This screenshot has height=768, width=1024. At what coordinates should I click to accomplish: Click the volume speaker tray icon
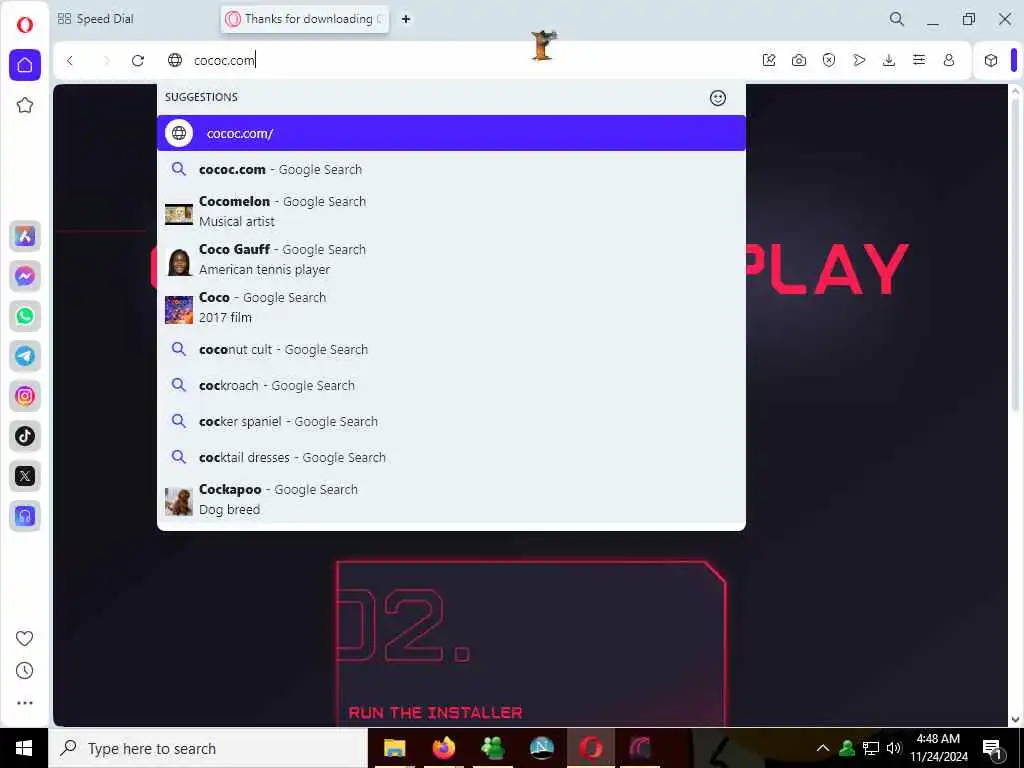coord(894,748)
